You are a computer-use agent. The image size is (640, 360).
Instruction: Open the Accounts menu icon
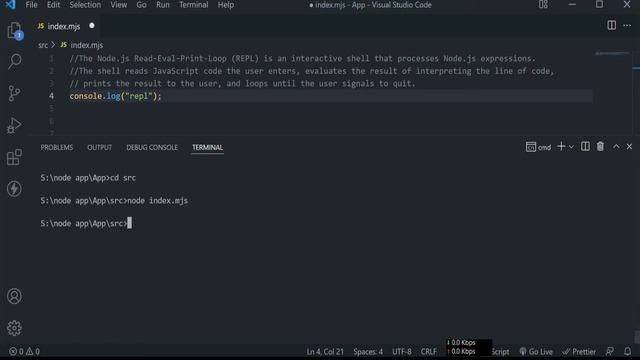(14, 296)
